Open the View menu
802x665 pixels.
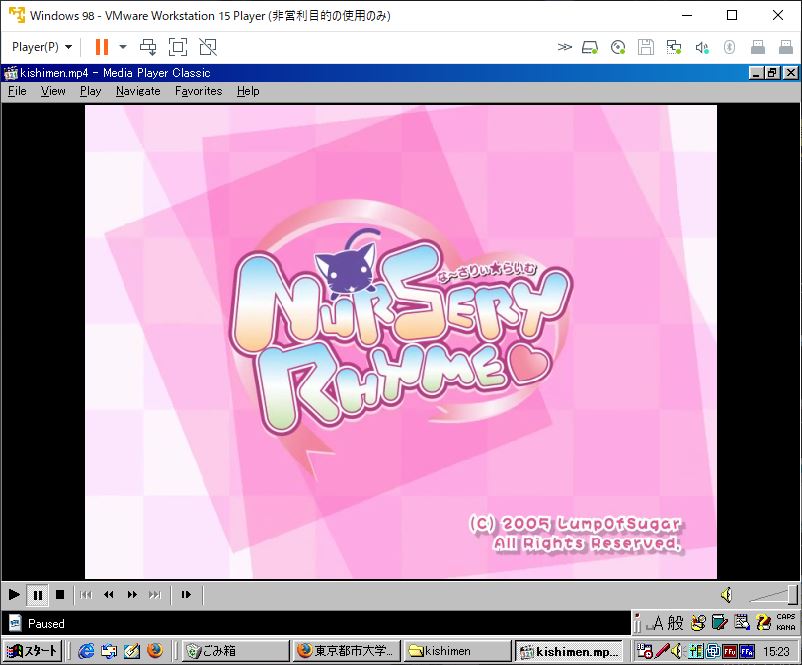click(x=53, y=91)
